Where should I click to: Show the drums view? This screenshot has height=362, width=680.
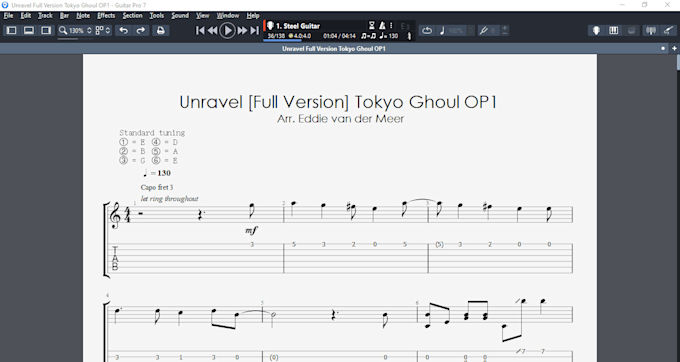(x=632, y=30)
